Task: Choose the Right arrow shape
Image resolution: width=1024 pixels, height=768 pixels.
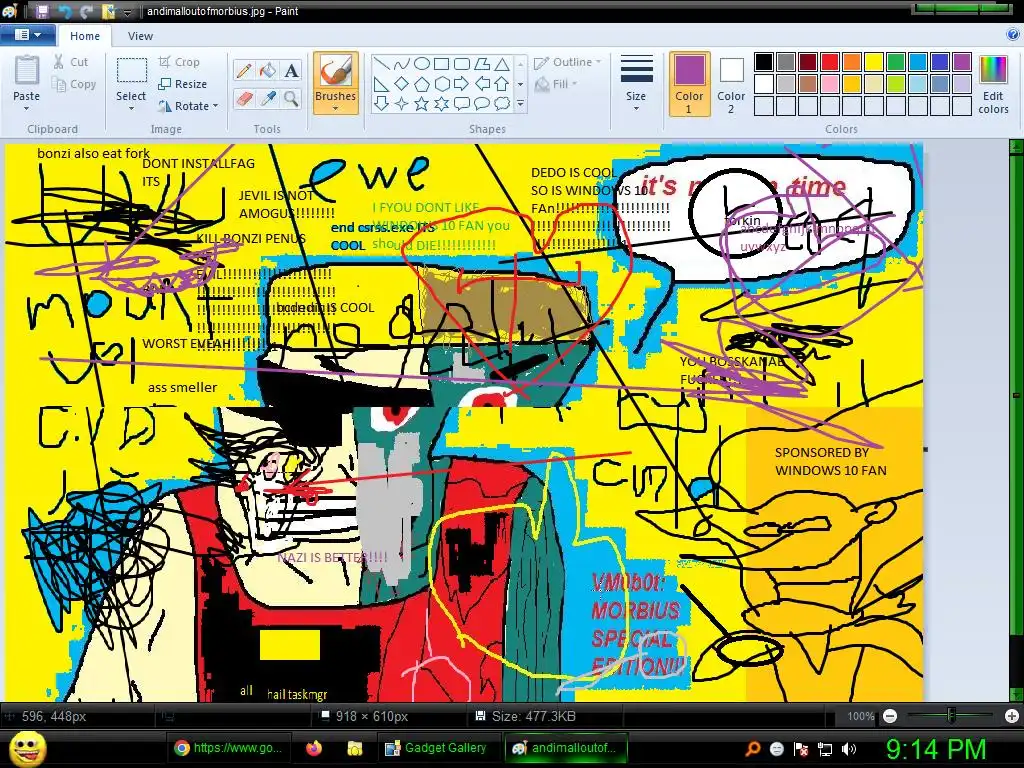Action: click(x=462, y=84)
